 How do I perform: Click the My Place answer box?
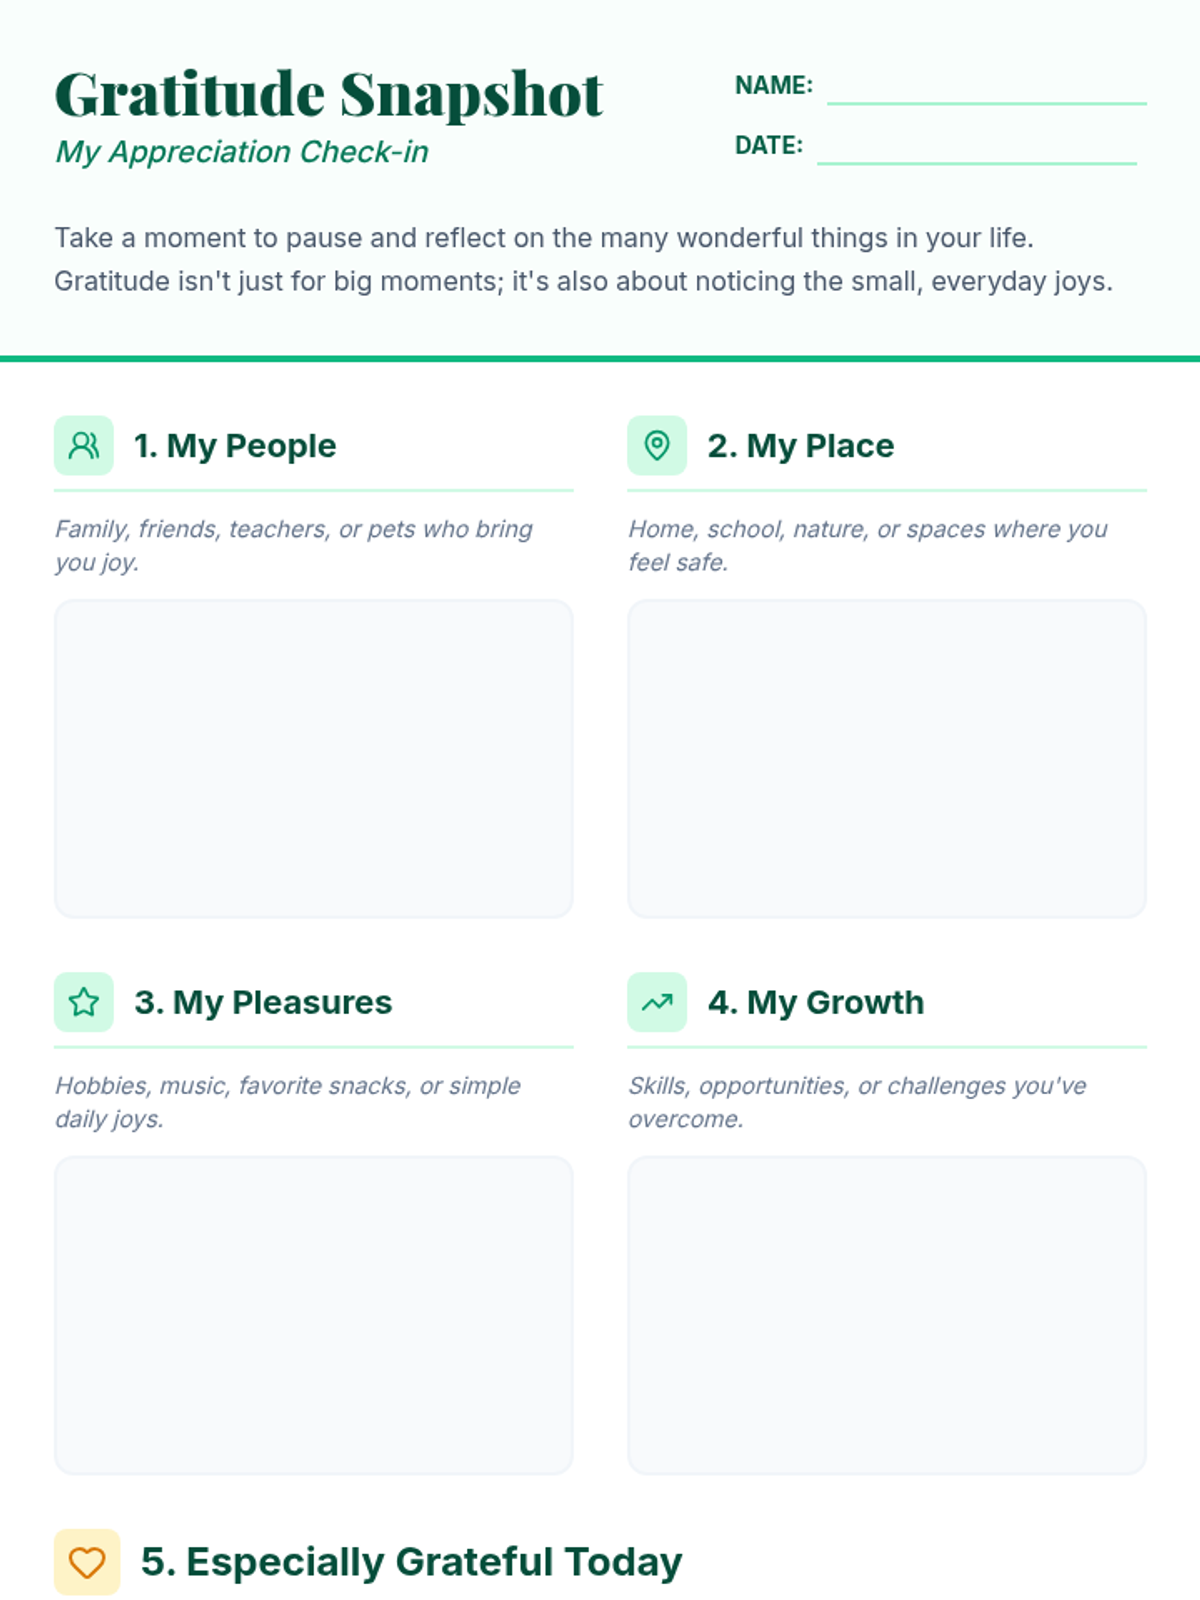(x=887, y=758)
